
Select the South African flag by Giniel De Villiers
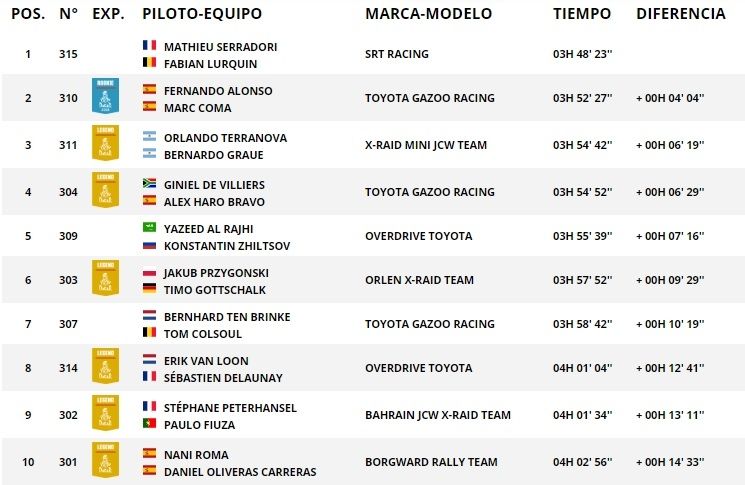tap(150, 183)
